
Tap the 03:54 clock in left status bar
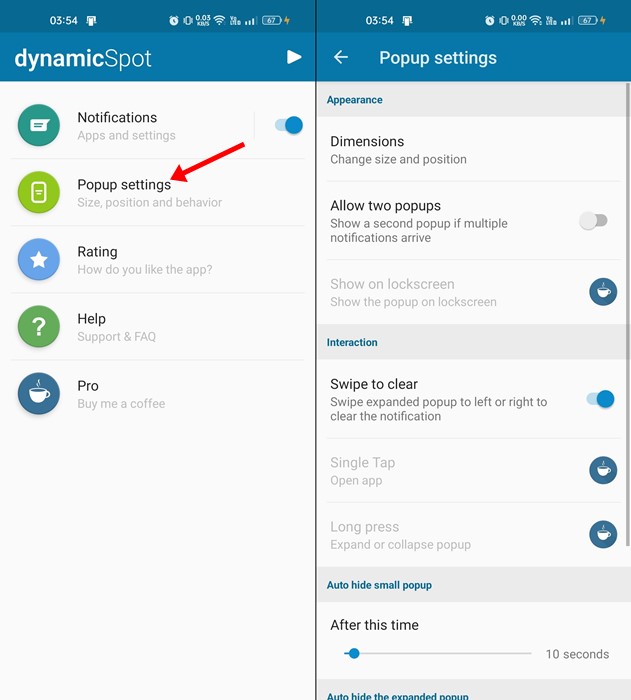[63, 21]
